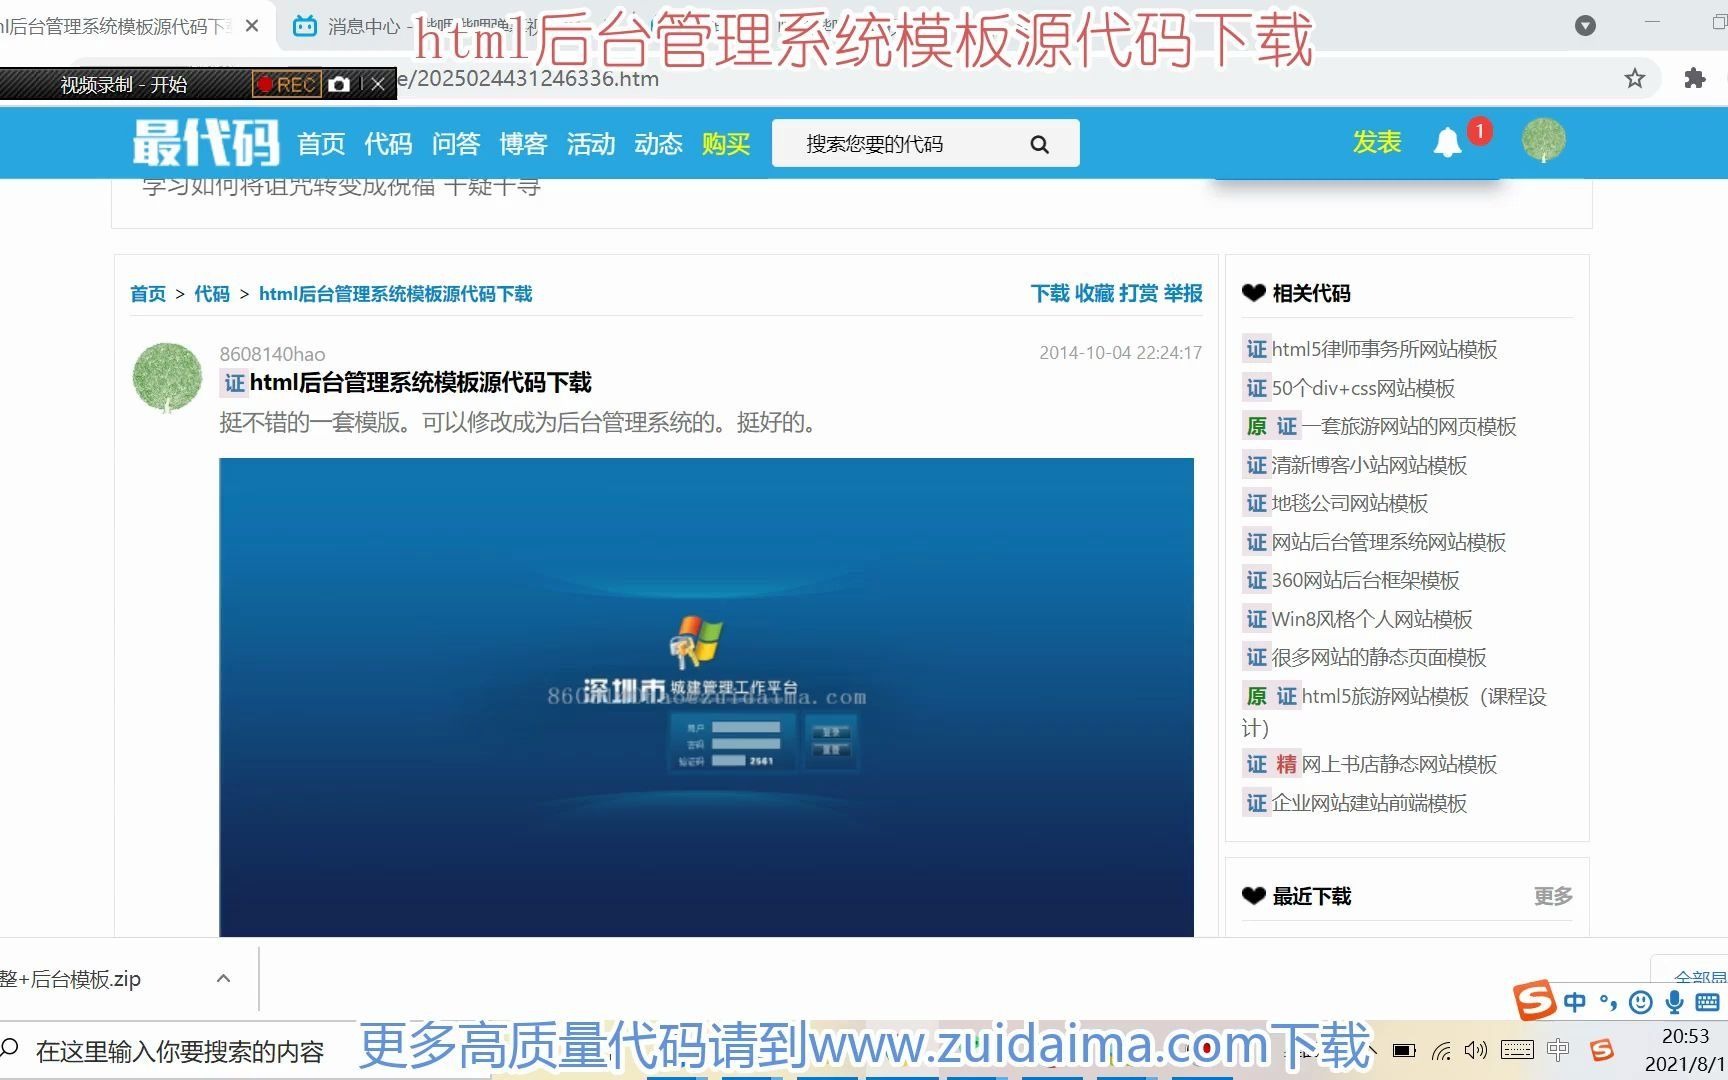Image resolution: width=1728 pixels, height=1080 pixels.
Task: Take a snapshot with recorder camera icon
Action: point(339,84)
